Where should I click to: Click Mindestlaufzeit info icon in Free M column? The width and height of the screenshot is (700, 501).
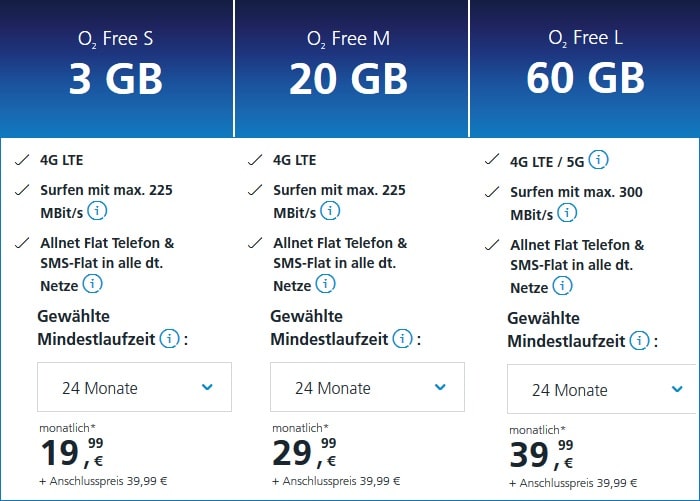pos(402,338)
